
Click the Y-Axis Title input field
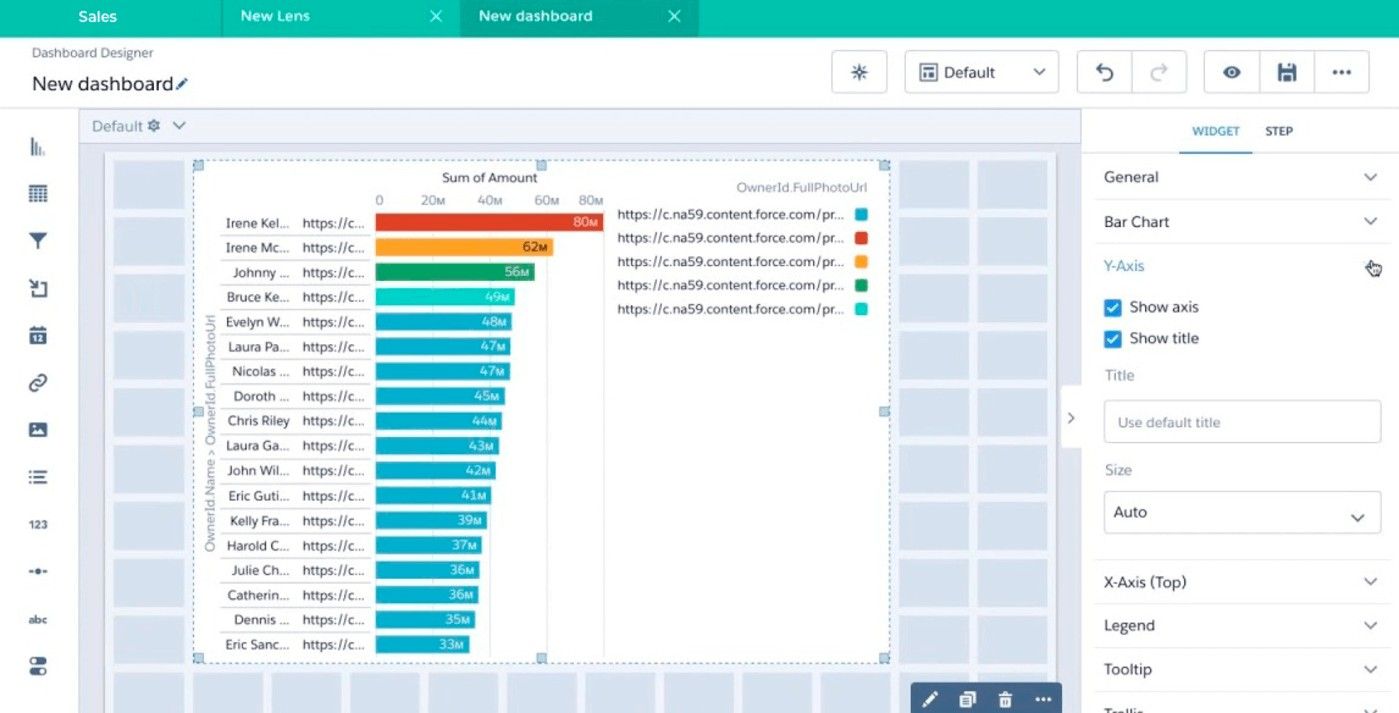[x=1241, y=422]
